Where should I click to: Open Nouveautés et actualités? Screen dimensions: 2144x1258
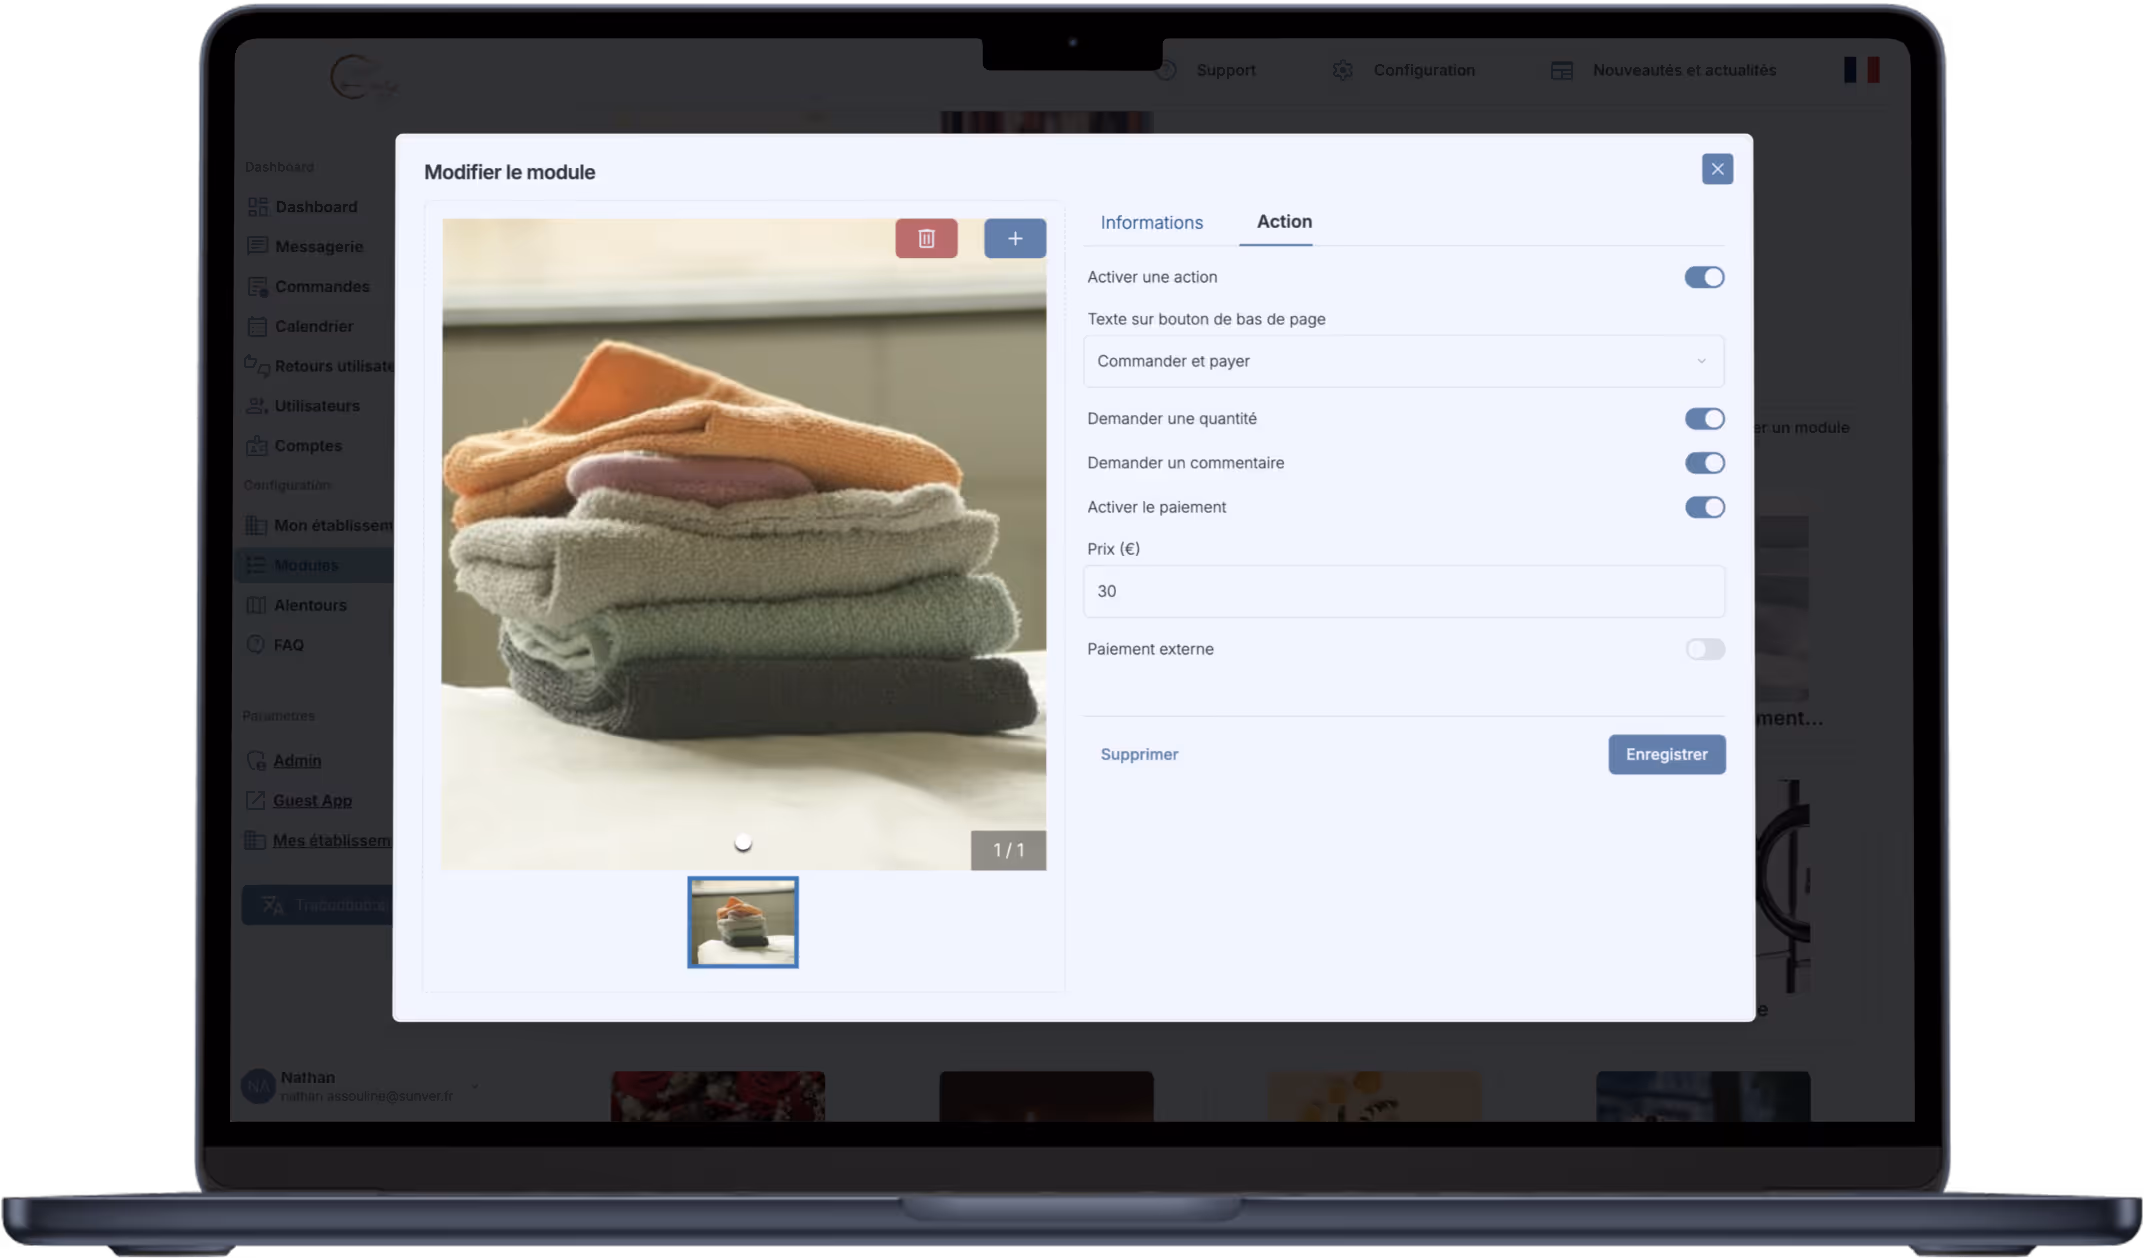pyautogui.click(x=1684, y=70)
